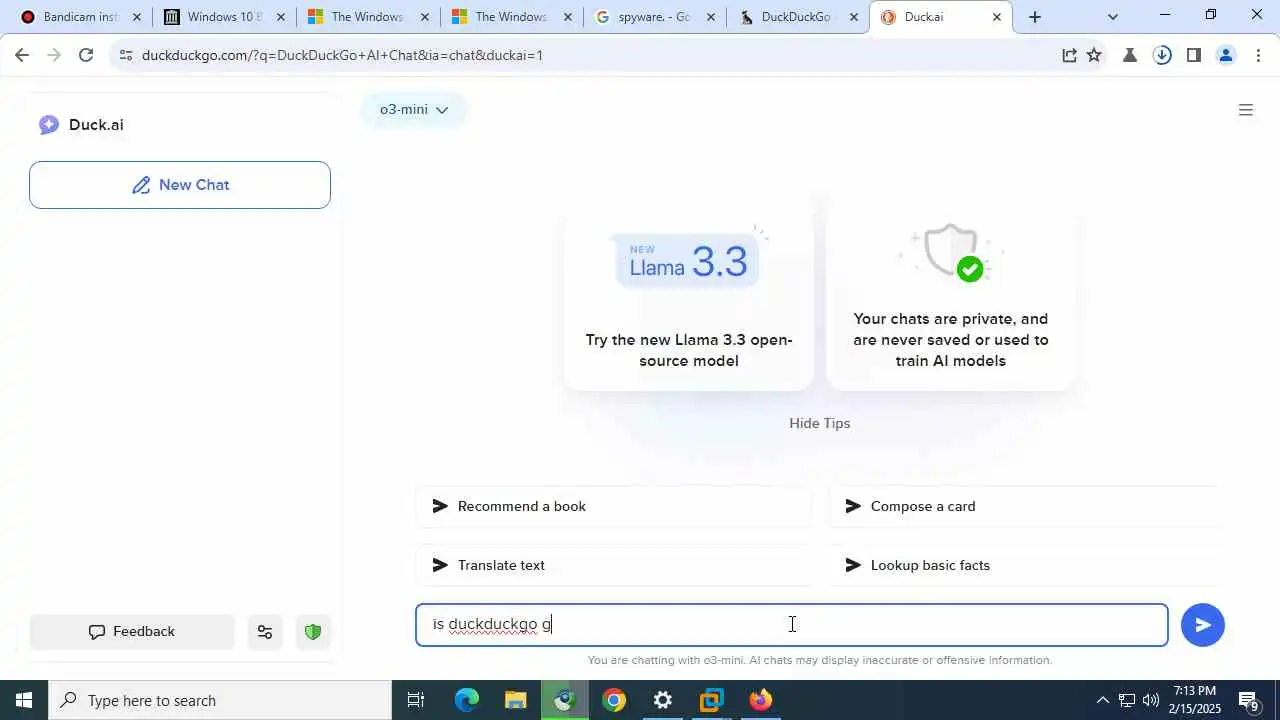Image resolution: width=1280 pixels, height=720 pixels.
Task: Share this page from address bar
Action: pos(1069,55)
